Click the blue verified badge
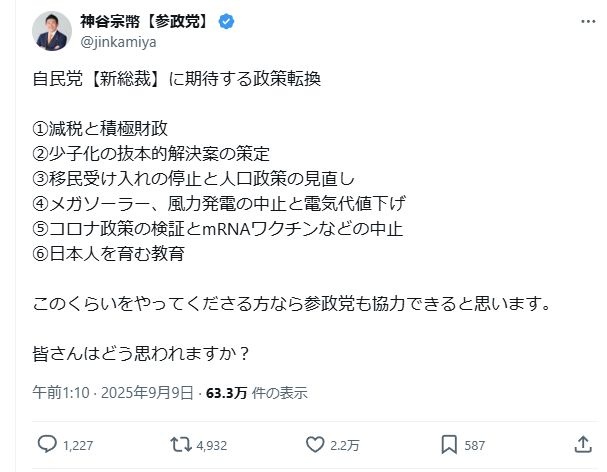The image size is (607, 472). click(x=226, y=21)
